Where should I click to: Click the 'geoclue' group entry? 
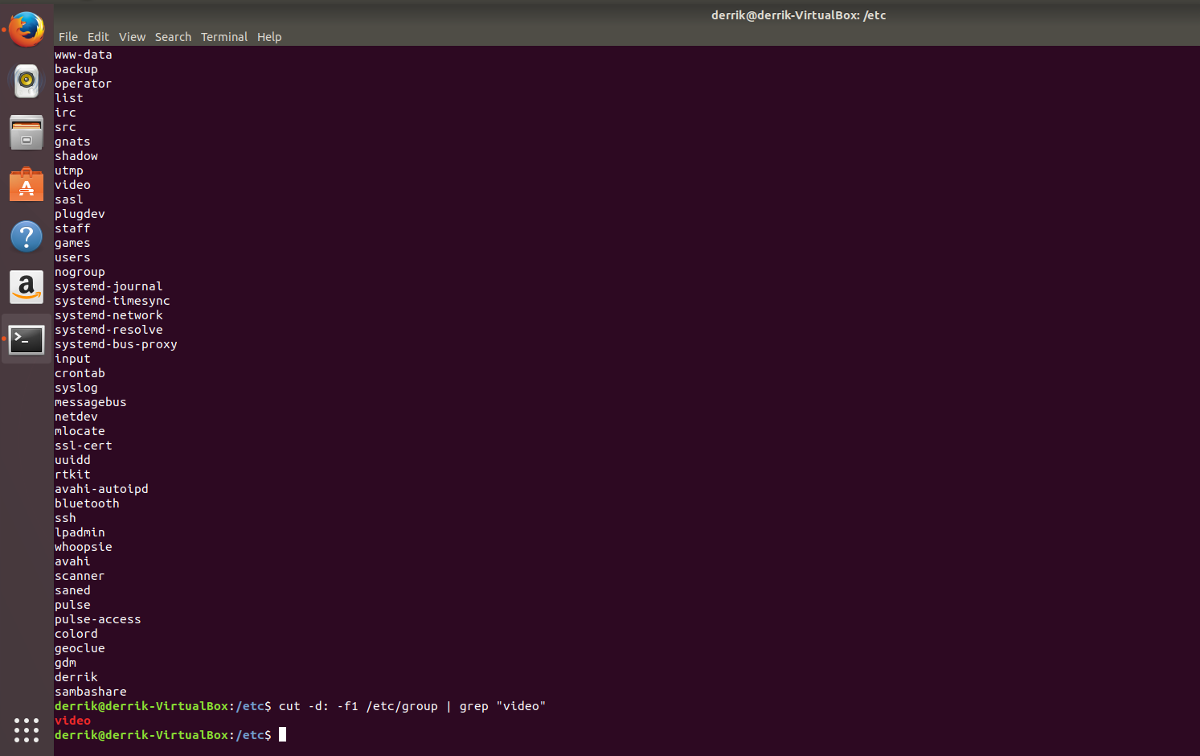click(x=80, y=649)
